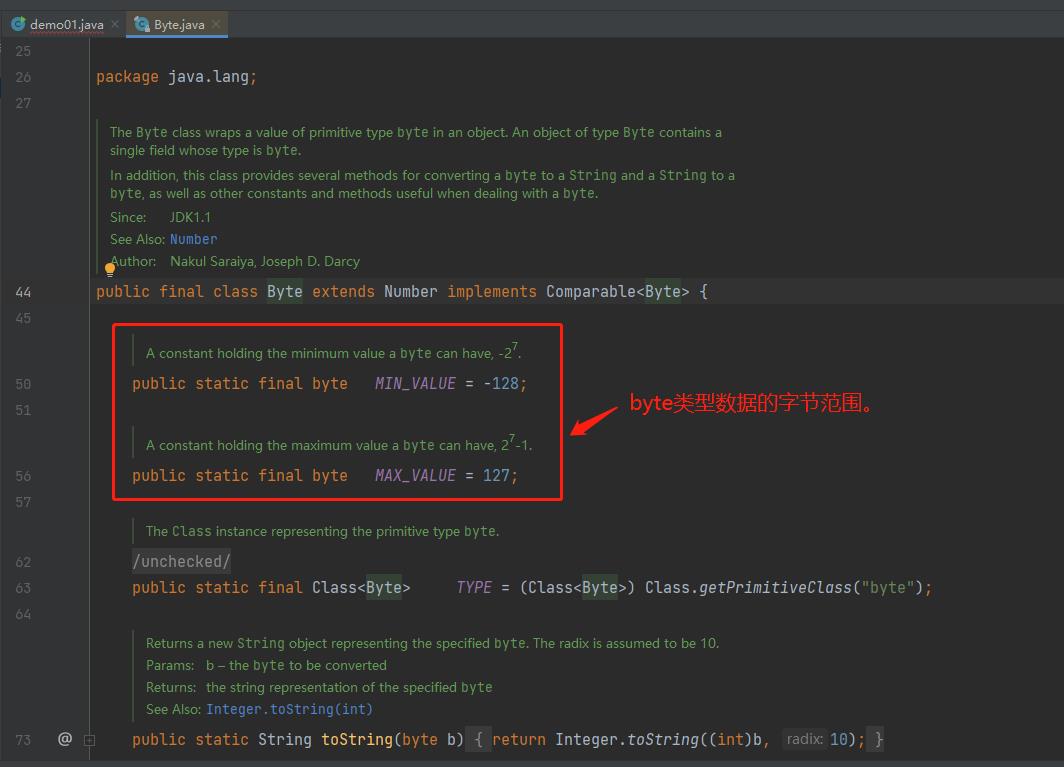The height and width of the screenshot is (767, 1064).
Task: Click line number 26 in the gutter
Action: coord(23,77)
